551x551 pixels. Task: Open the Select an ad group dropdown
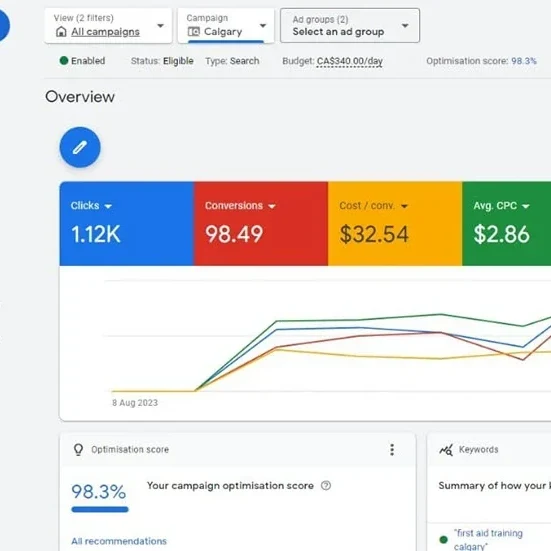[350, 26]
